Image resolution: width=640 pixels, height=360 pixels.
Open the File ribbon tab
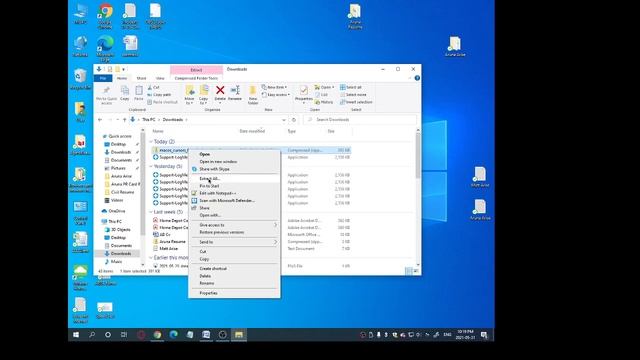point(103,78)
